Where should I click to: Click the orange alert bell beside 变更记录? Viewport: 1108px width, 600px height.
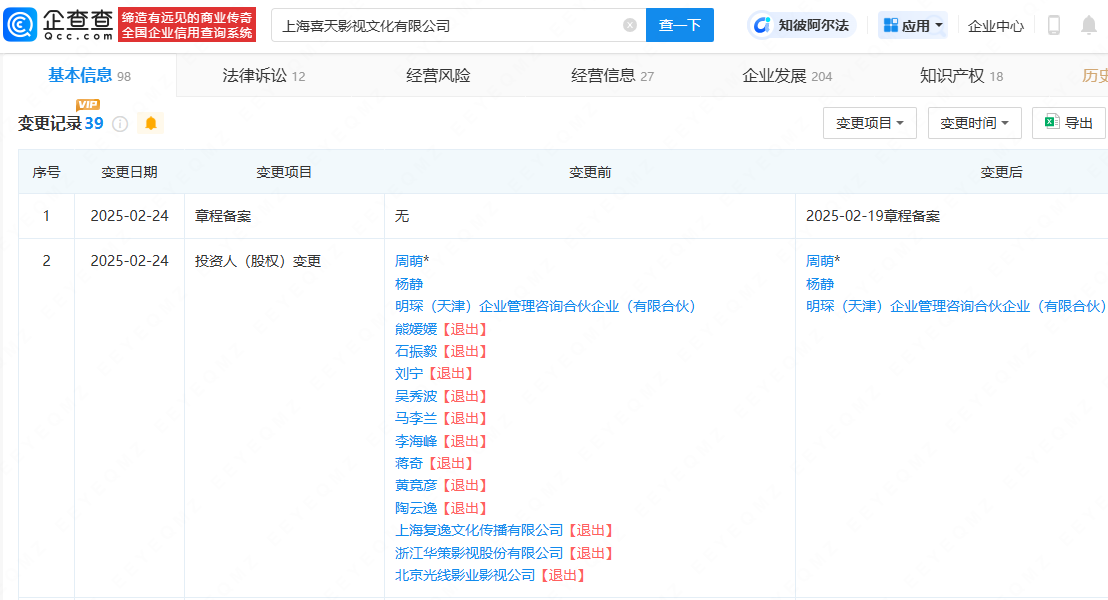151,124
